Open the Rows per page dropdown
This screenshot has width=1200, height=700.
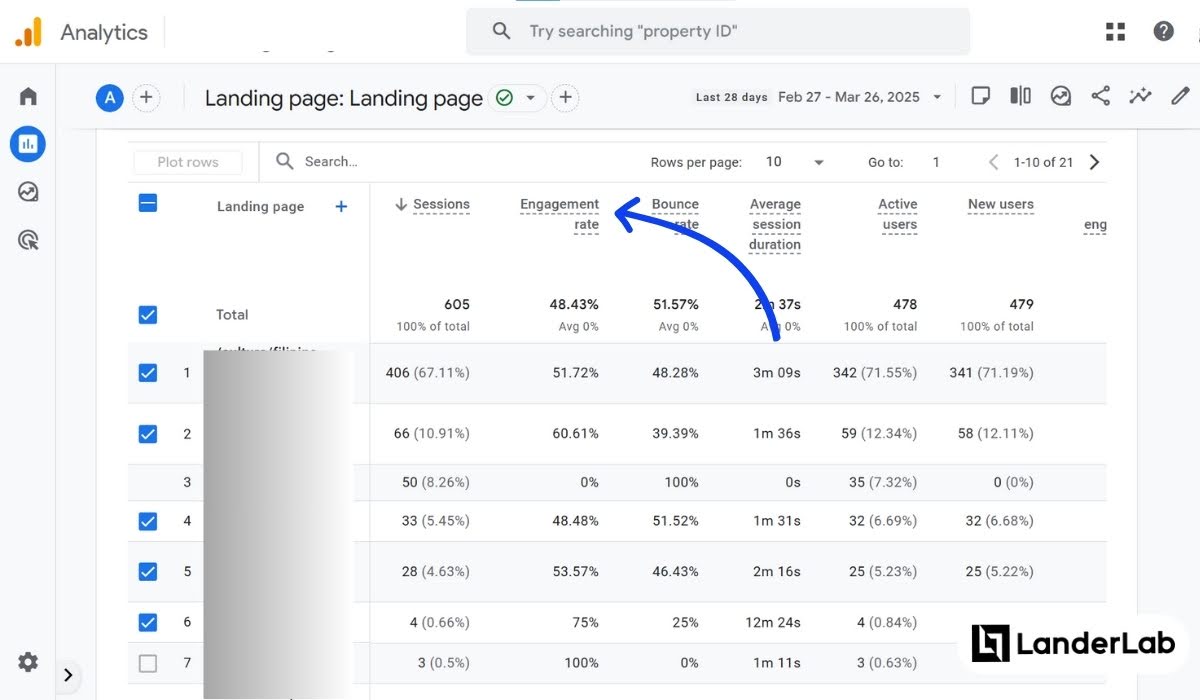(x=795, y=162)
